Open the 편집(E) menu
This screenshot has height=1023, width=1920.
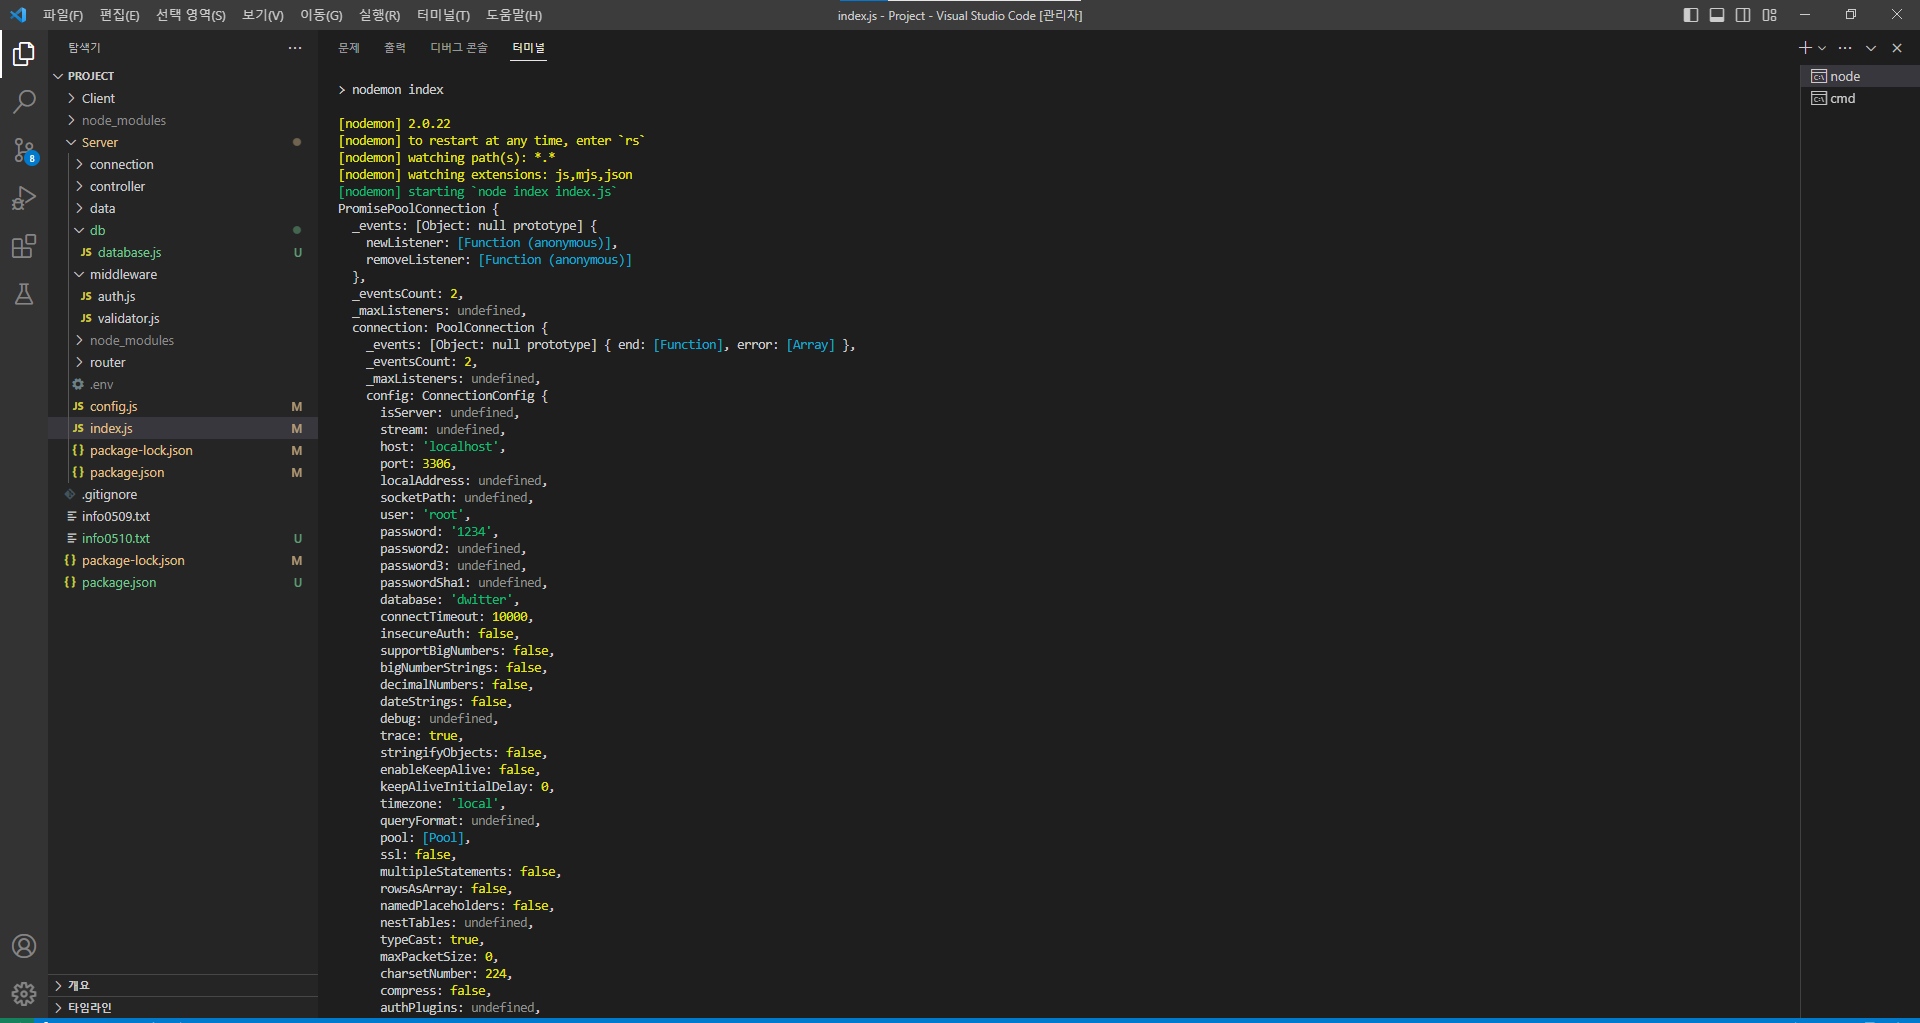(120, 15)
